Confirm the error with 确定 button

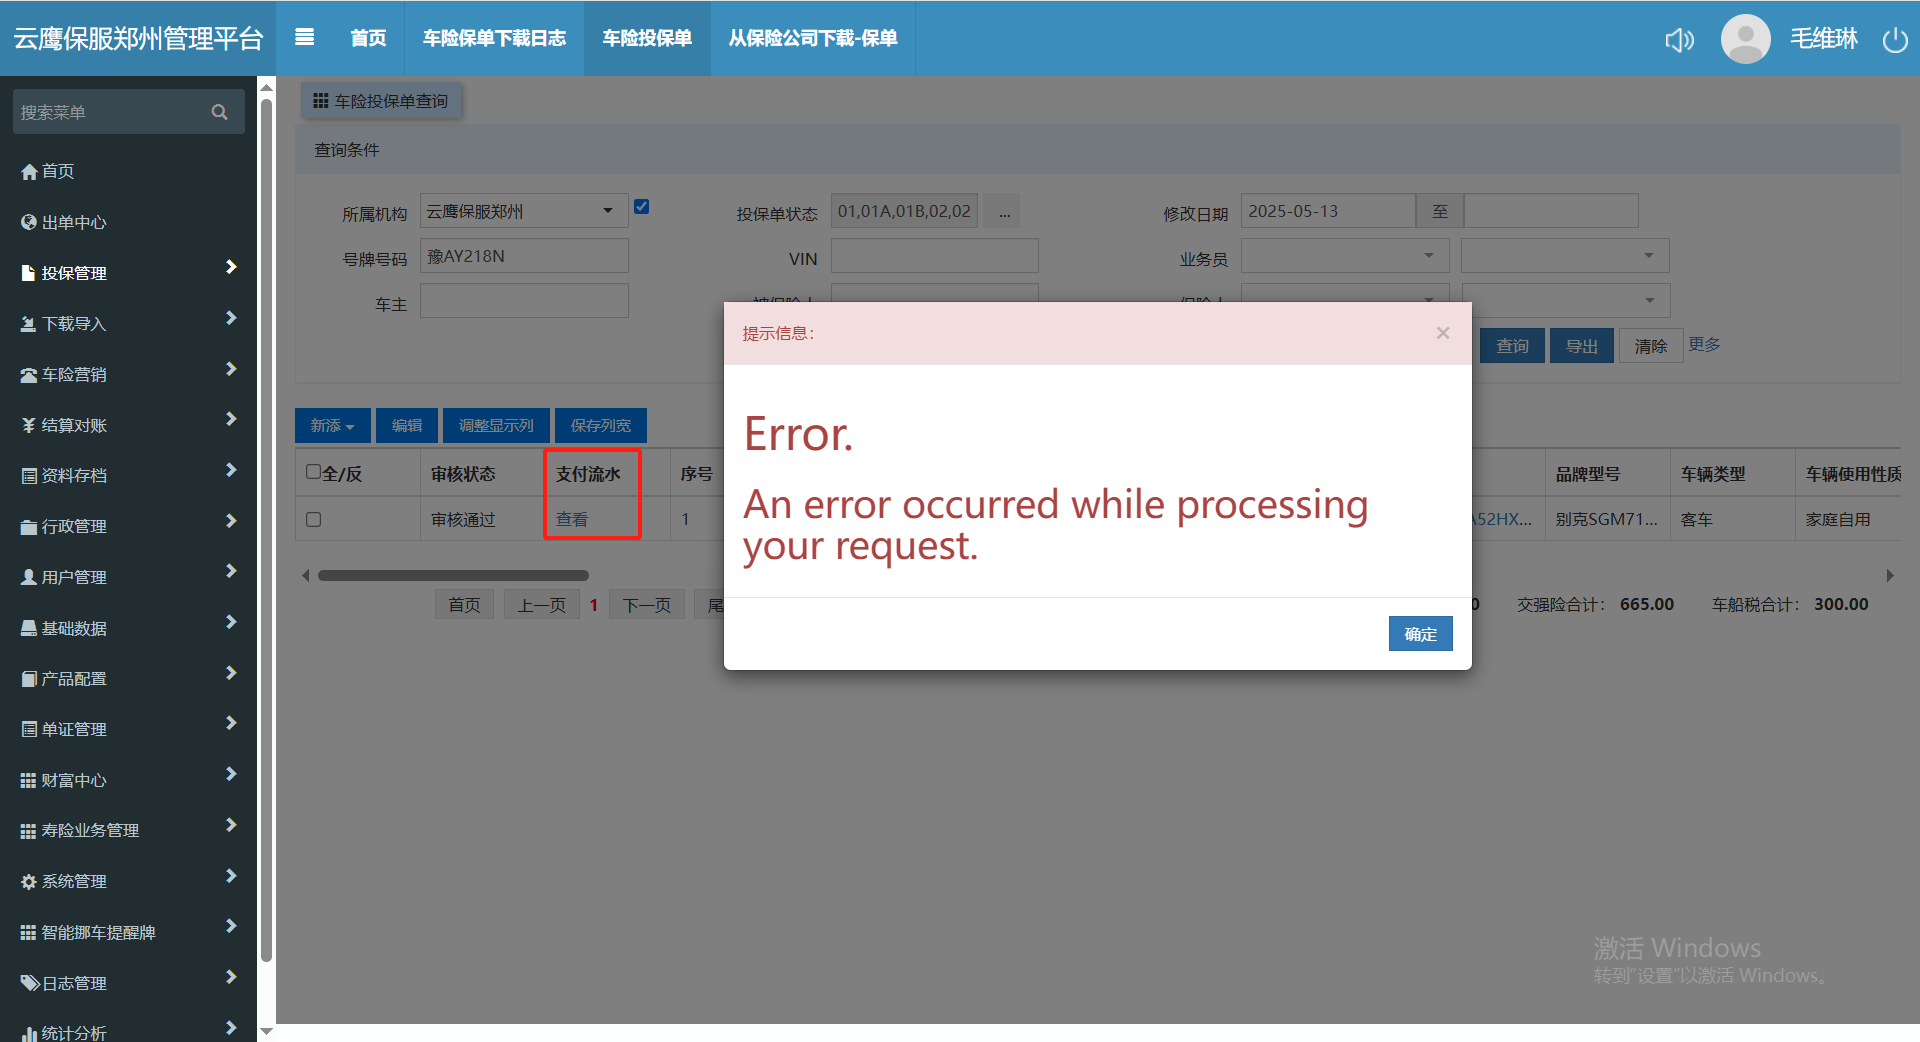click(1420, 634)
